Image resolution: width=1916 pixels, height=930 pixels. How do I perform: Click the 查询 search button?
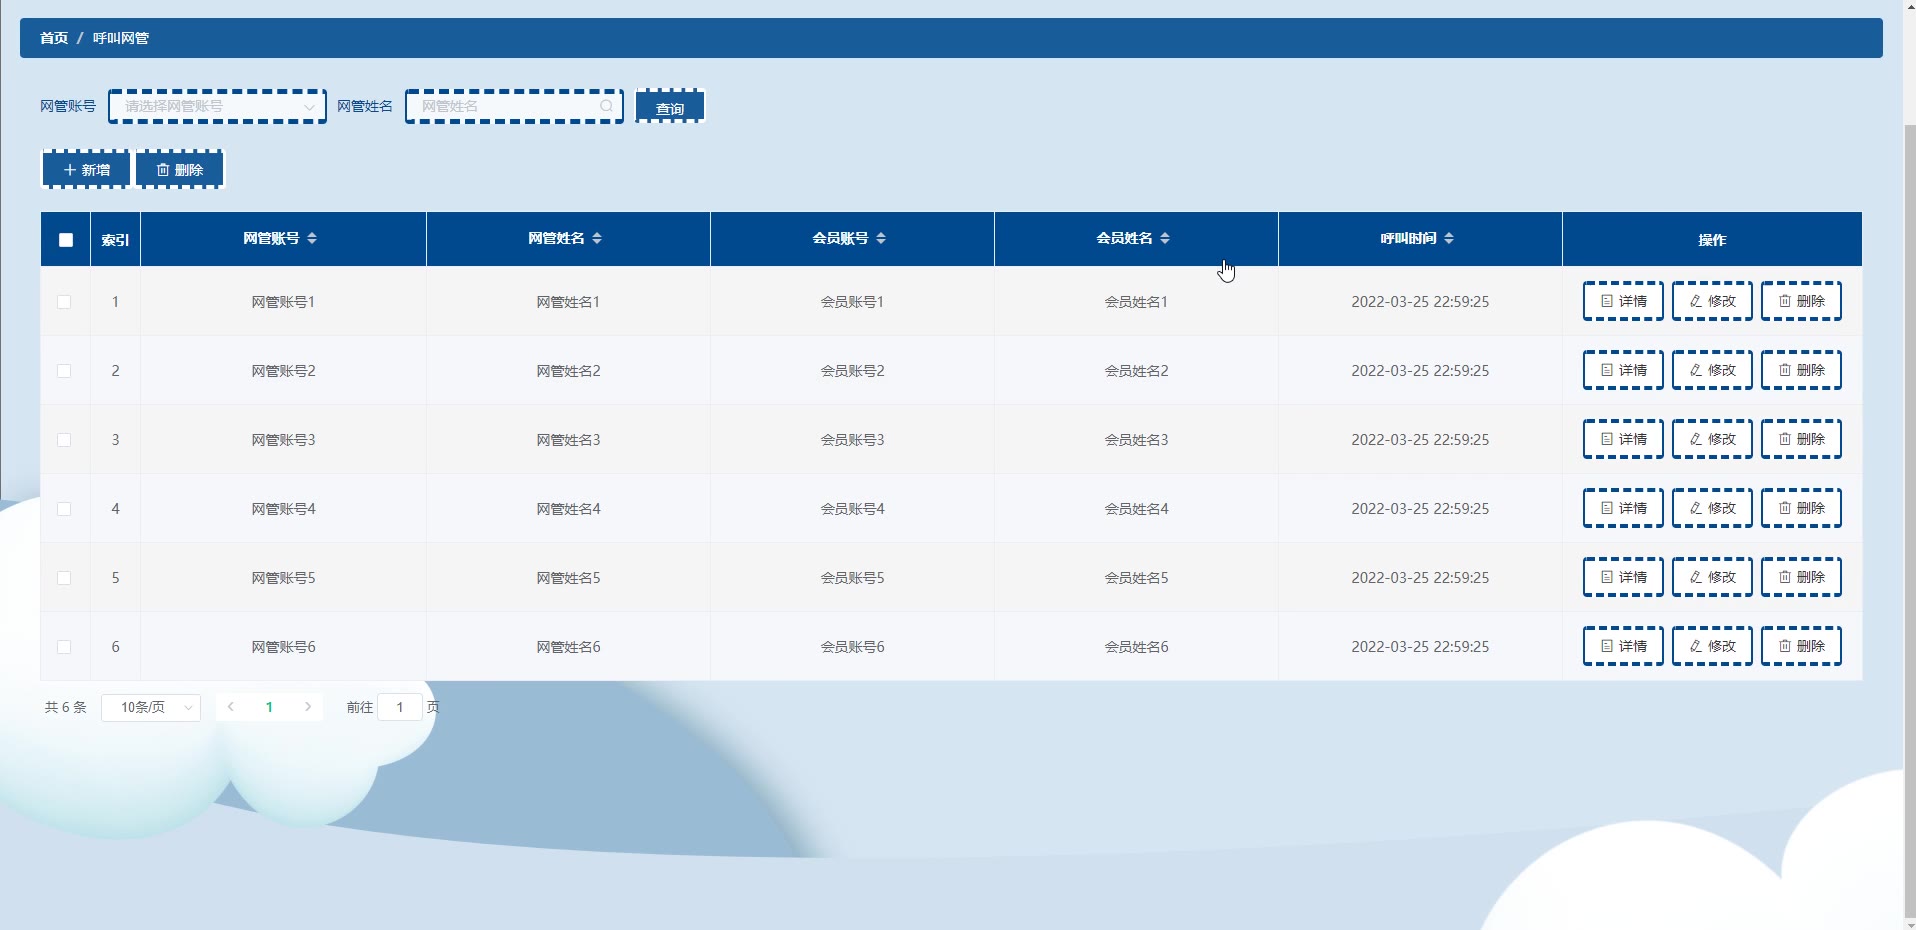coord(670,106)
